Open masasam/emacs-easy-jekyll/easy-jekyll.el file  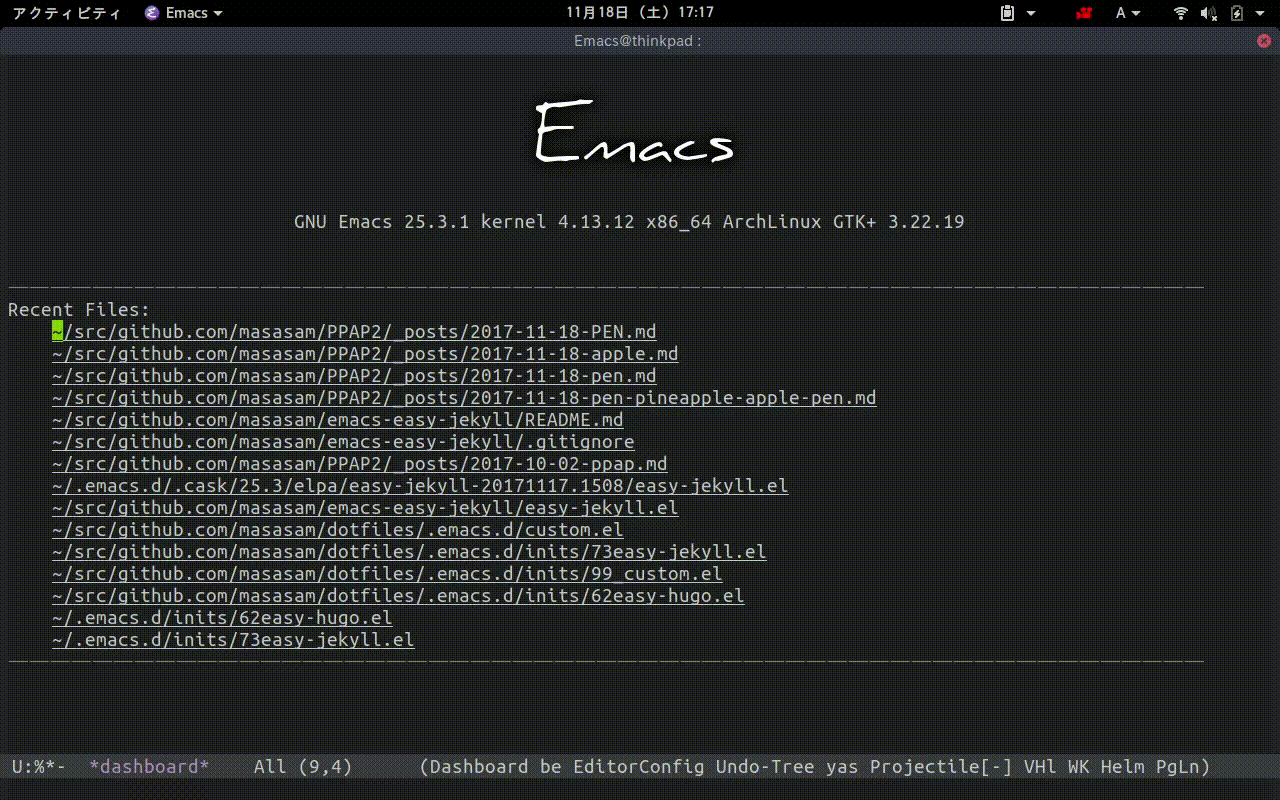coord(365,508)
